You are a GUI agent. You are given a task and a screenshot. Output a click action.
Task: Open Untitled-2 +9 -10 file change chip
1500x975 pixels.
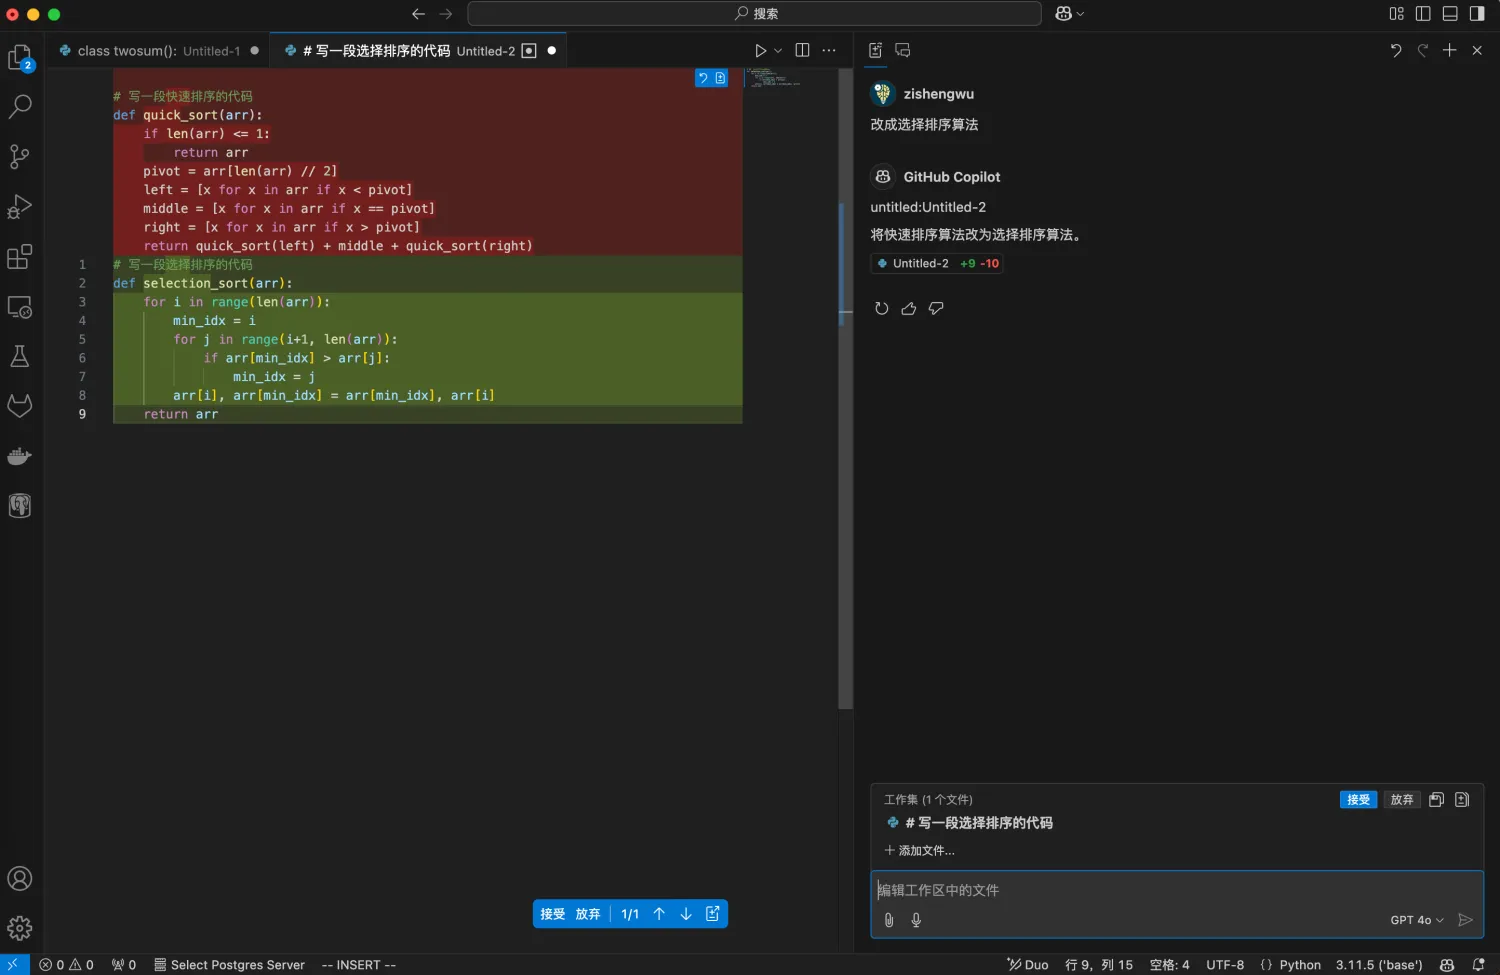pyautogui.click(x=937, y=264)
